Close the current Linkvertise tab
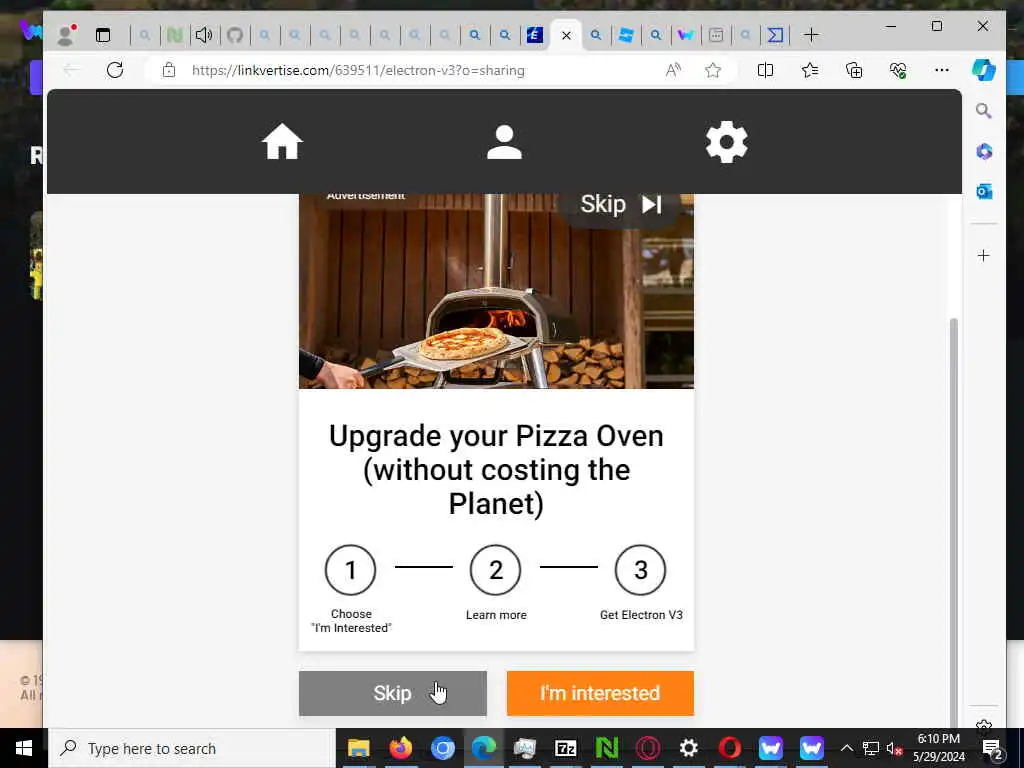Screen dimensions: 1024x768 (x=566, y=35)
